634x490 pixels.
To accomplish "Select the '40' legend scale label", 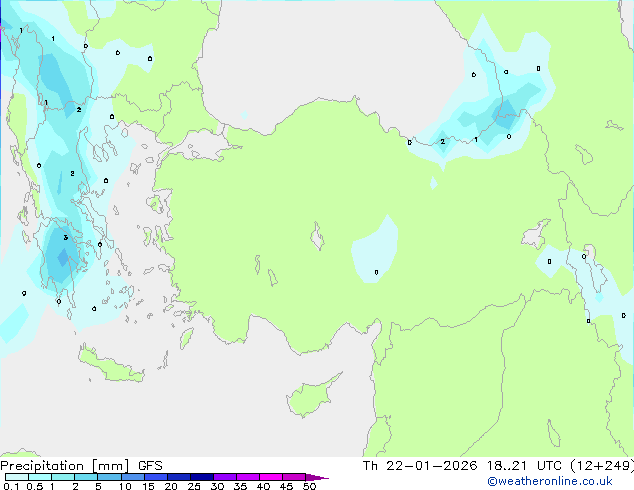I will pos(263,486).
